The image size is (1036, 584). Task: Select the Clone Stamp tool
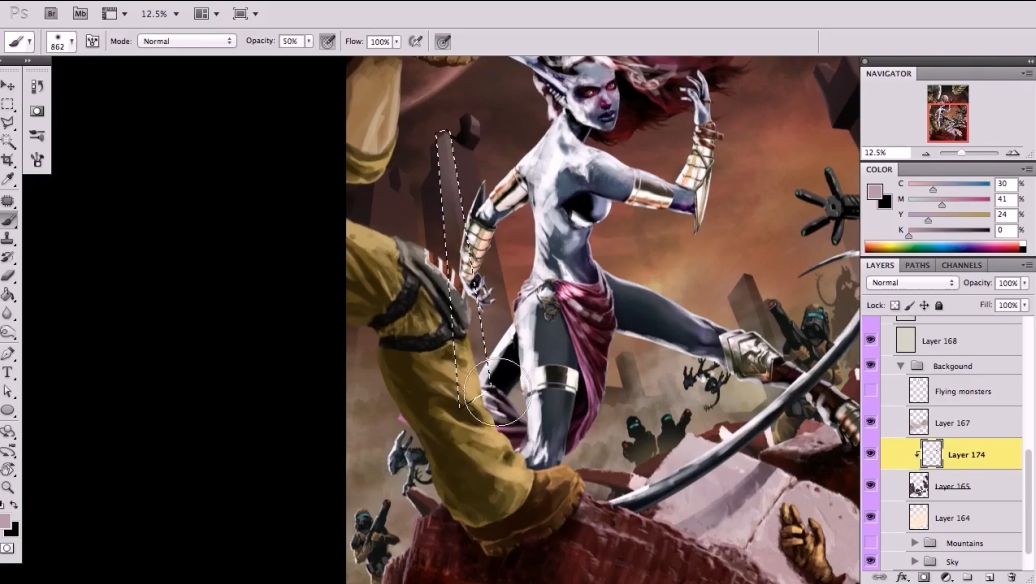(x=8, y=238)
